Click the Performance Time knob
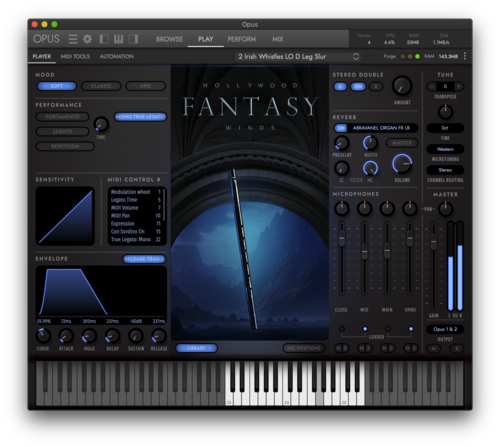 101,124
